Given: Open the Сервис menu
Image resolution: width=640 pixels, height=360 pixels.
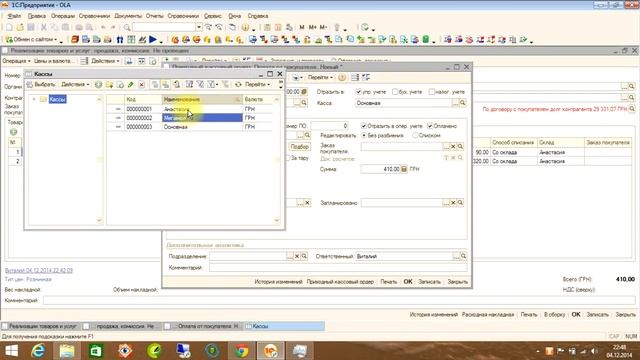Looking at the screenshot, I should tap(213, 16).
